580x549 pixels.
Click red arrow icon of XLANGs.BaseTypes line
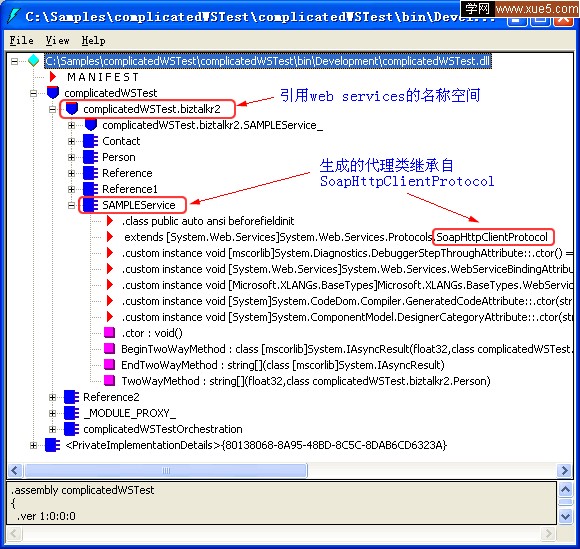[110, 285]
